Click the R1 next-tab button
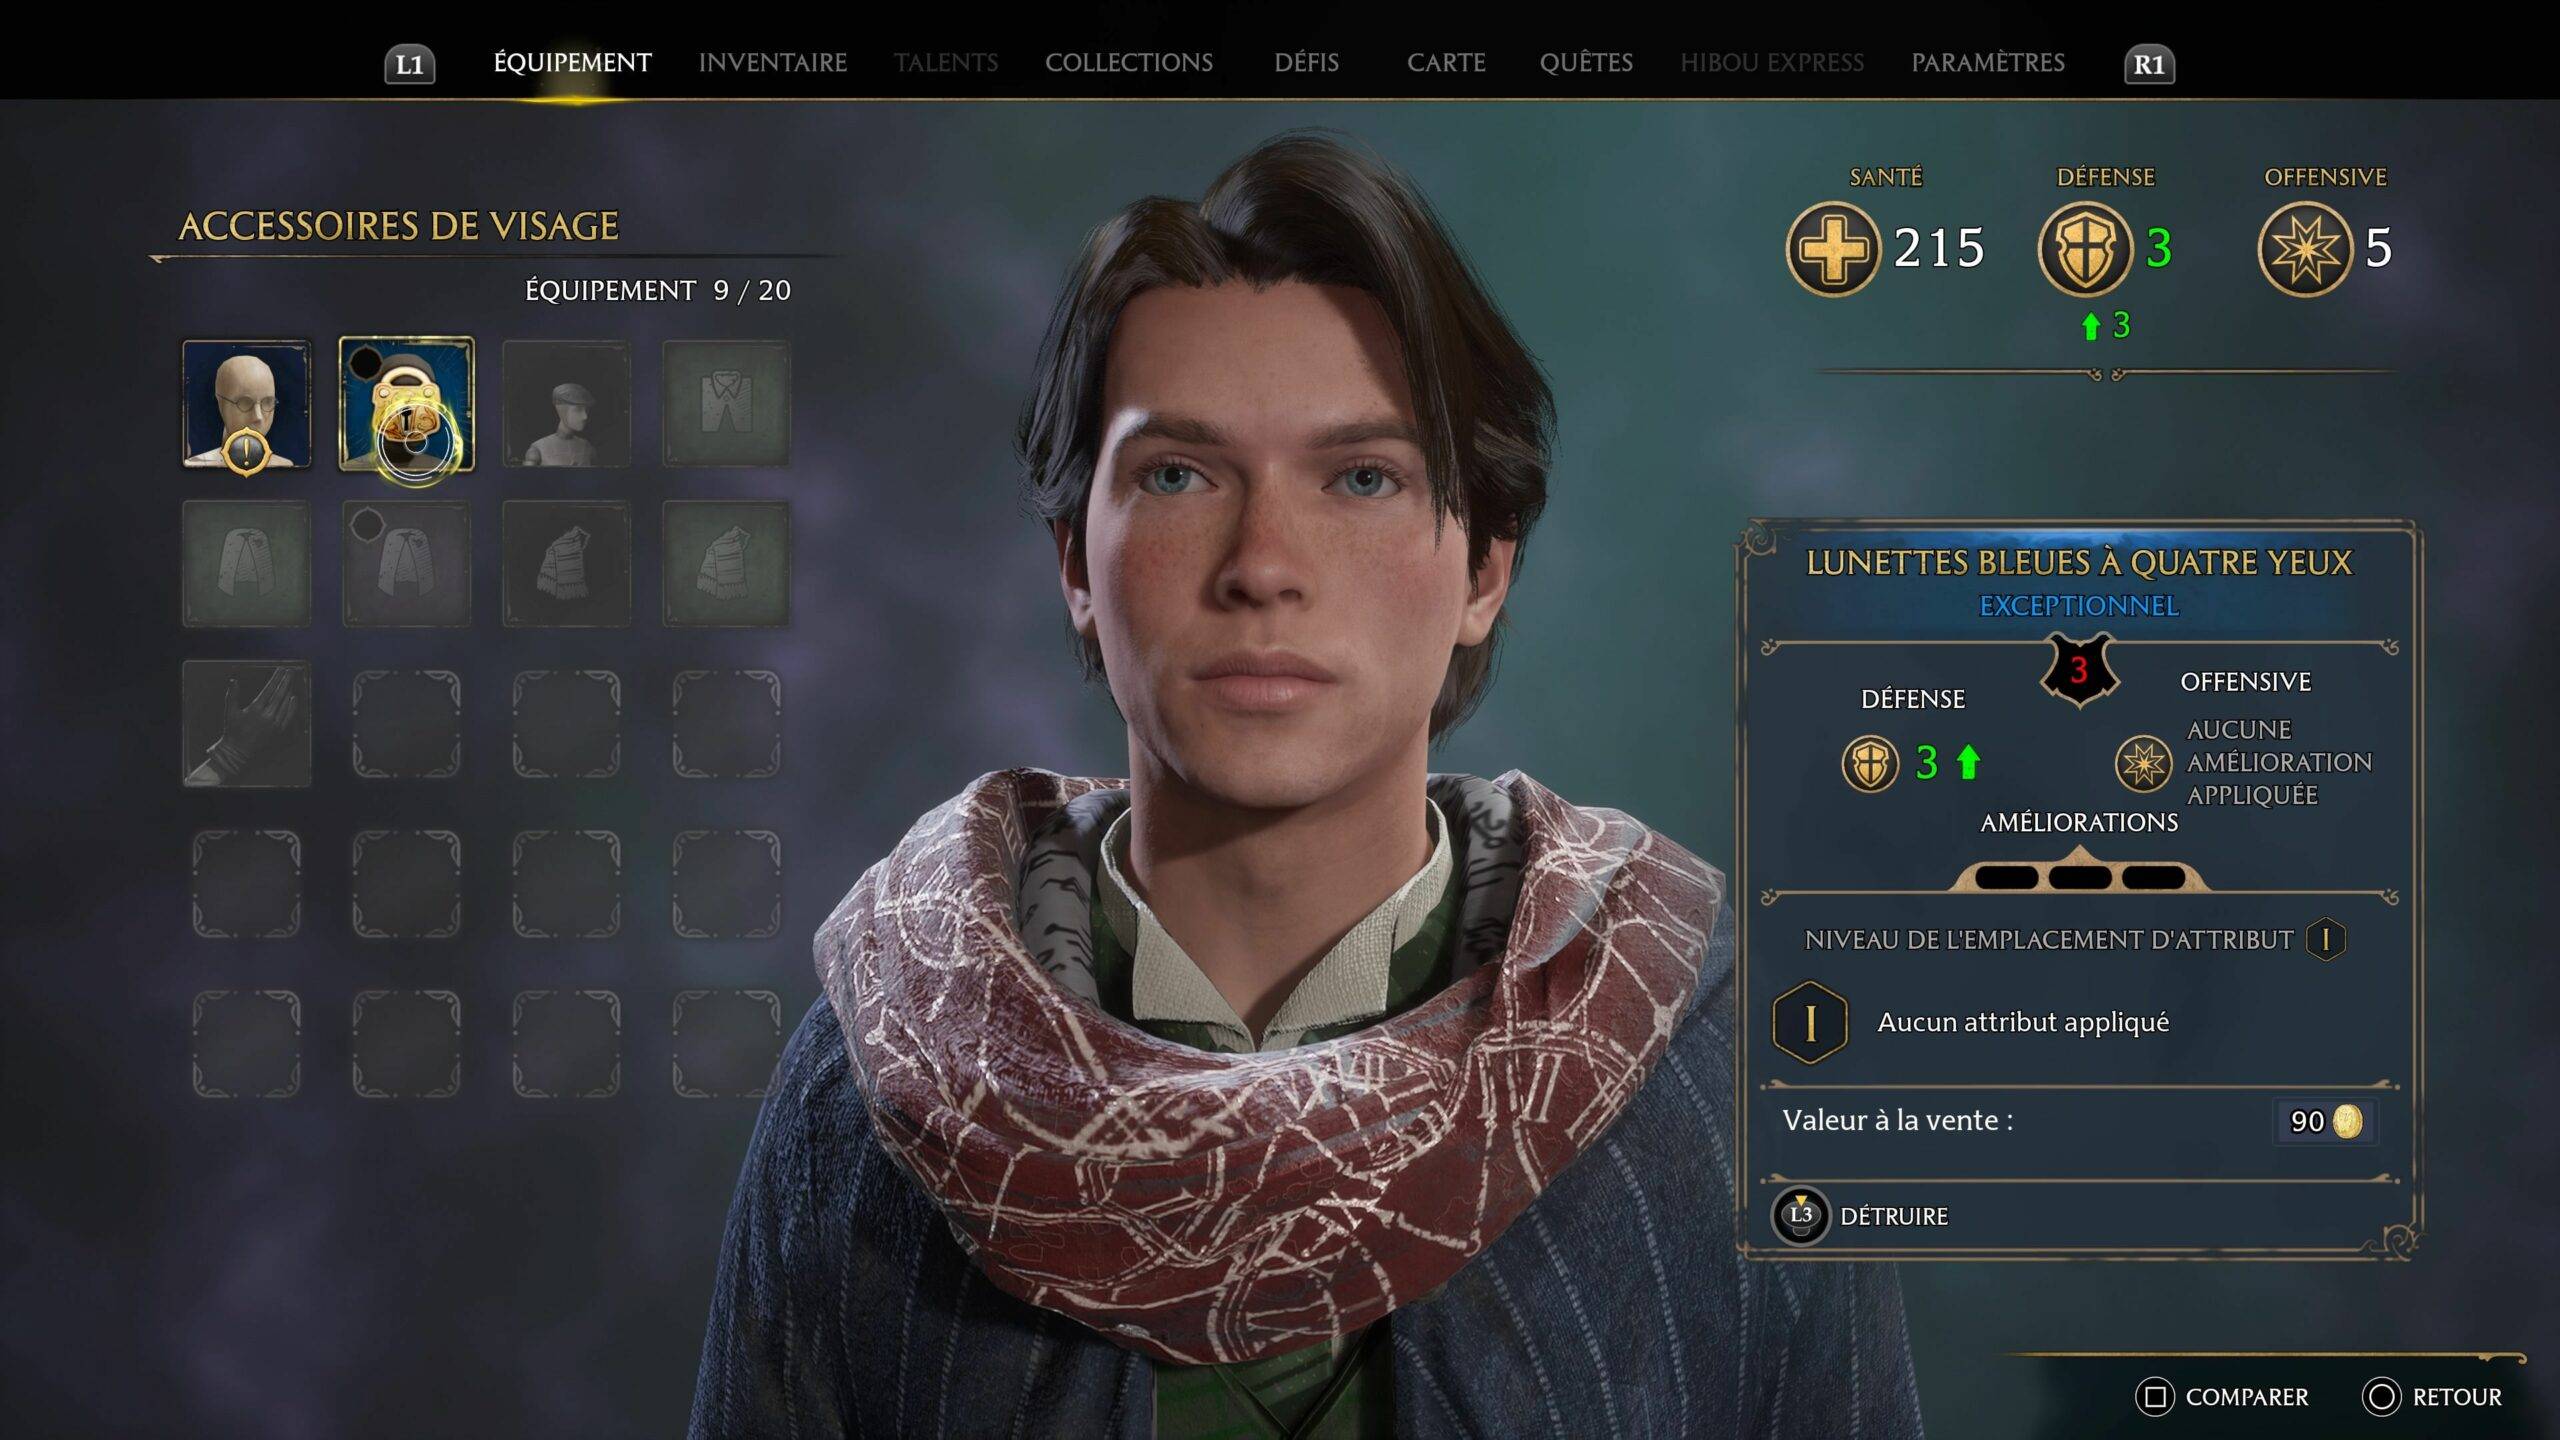This screenshot has height=1440, width=2560. pos(2149,65)
